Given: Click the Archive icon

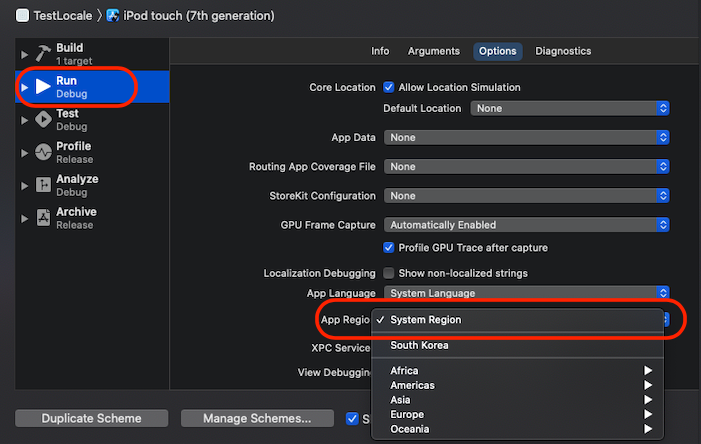Looking at the screenshot, I should coord(43,218).
